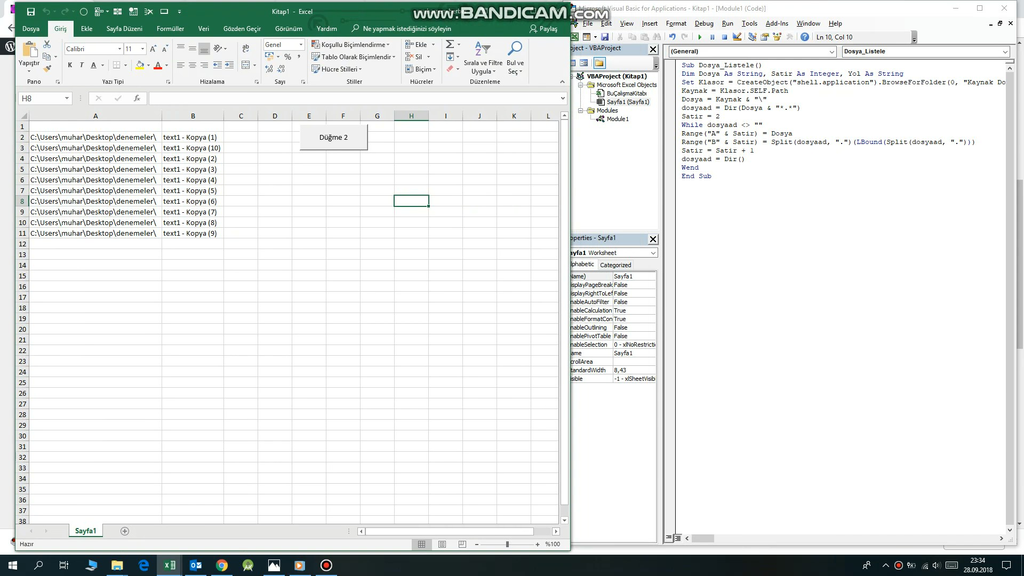The height and width of the screenshot is (576, 1024).
Task: Increase indent icon in Hizalama group
Action: pos(229,65)
